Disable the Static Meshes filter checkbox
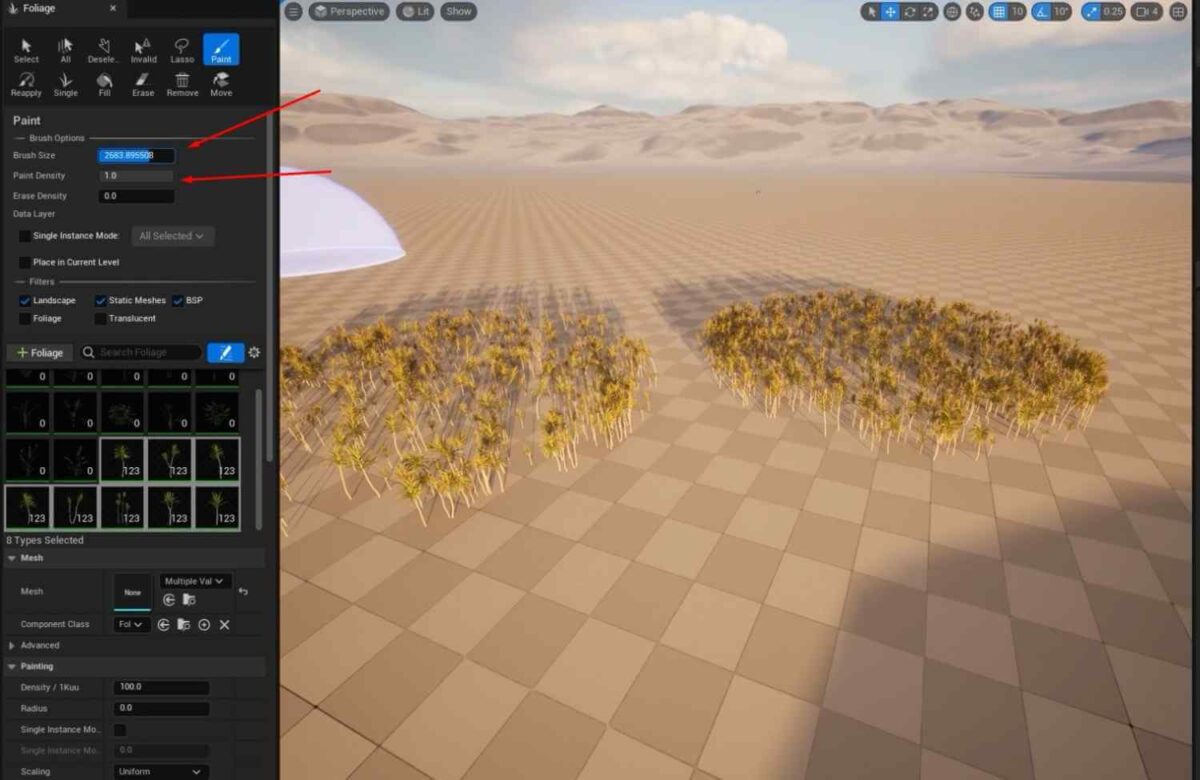Viewport: 1200px width, 780px height. 99,300
